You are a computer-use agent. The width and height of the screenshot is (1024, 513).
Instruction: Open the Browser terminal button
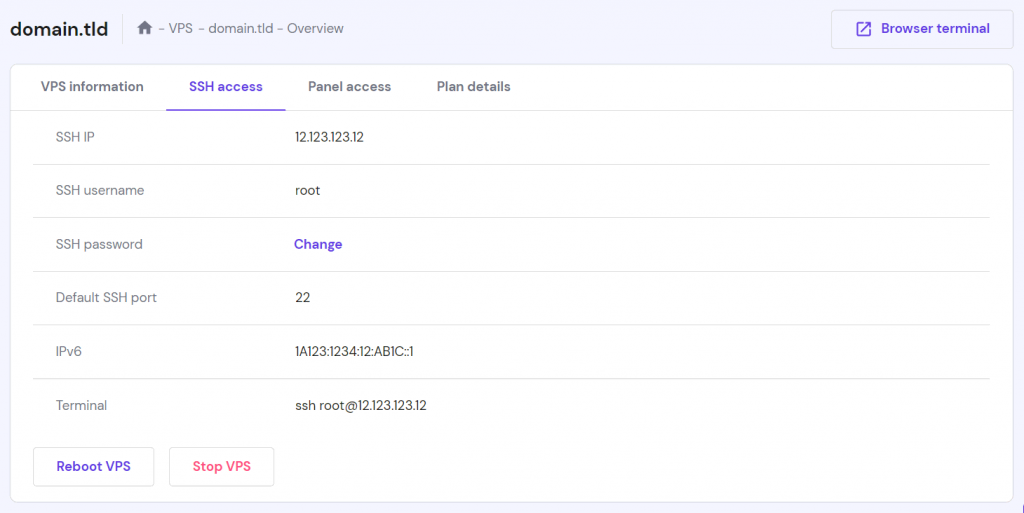(x=922, y=29)
